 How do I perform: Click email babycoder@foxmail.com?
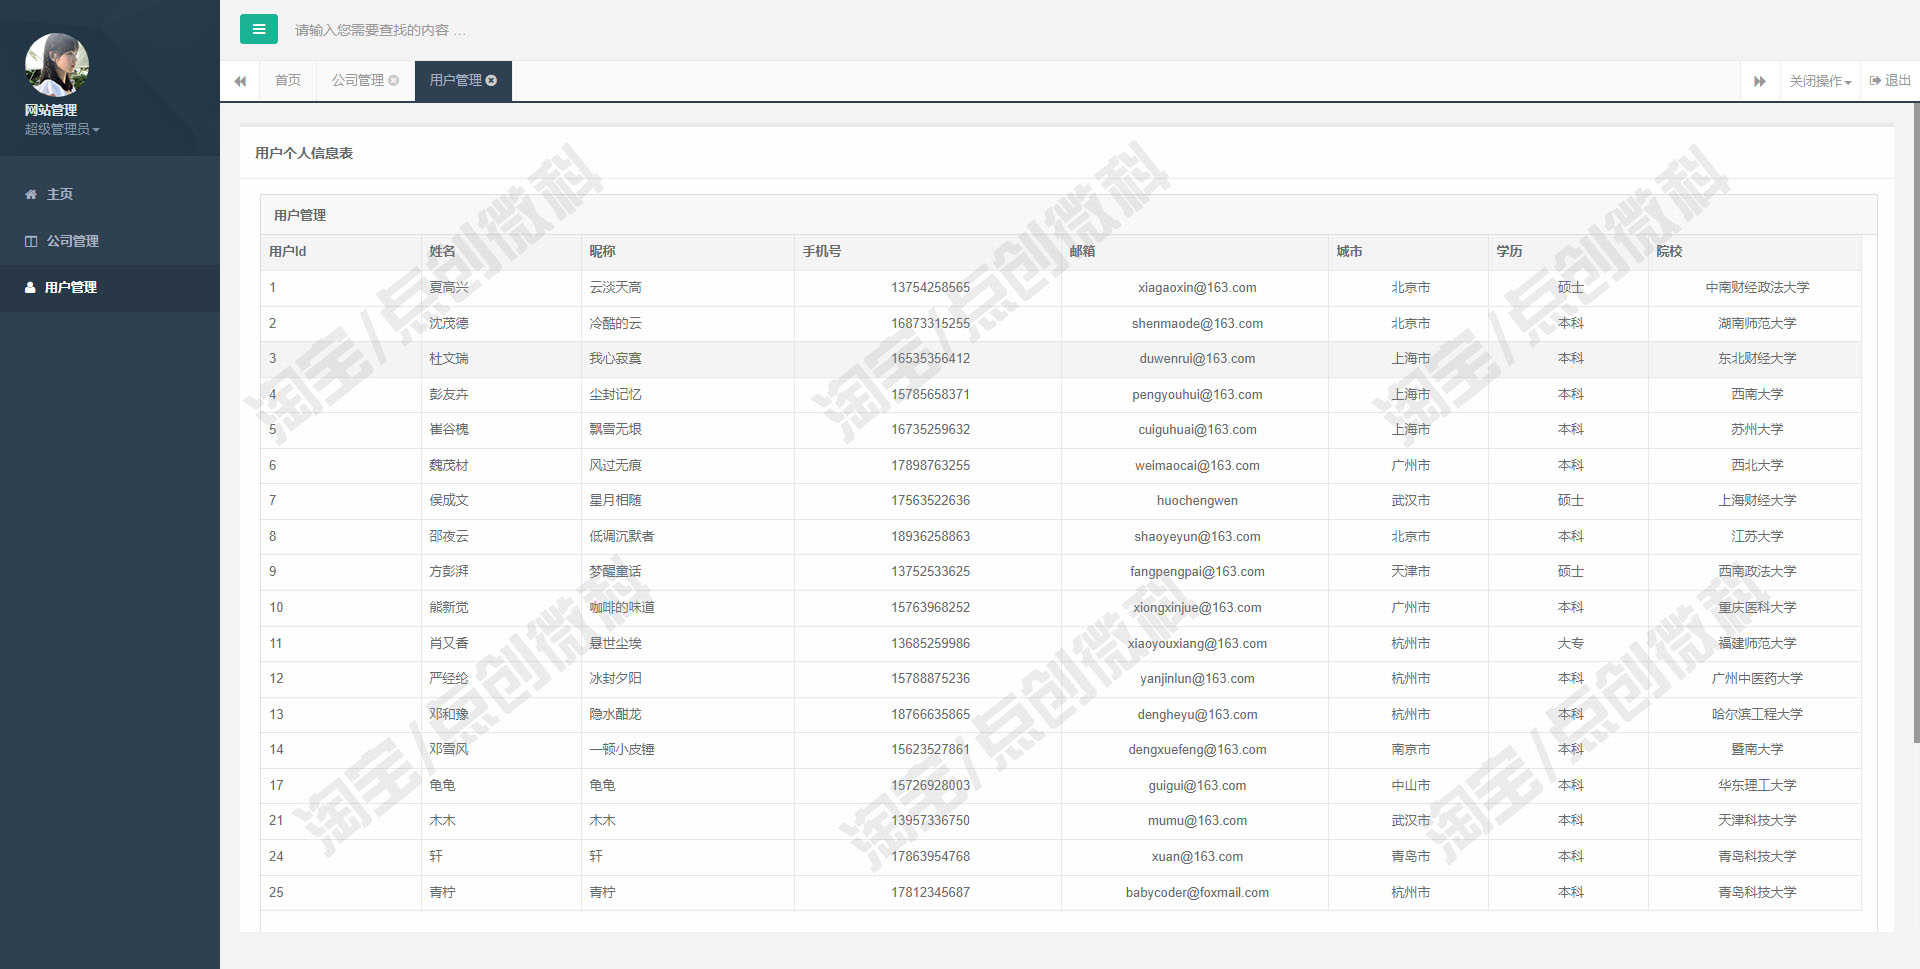[1197, 892]
